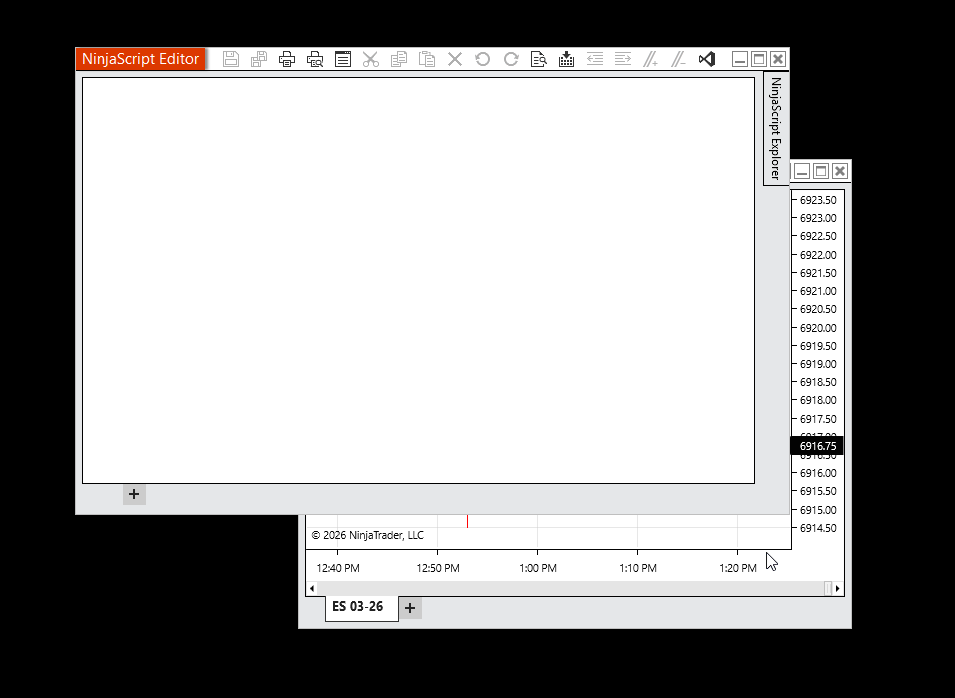Screen dimensions: 955x698
Task: Compile the NinjaScript code
Action: tap(566, 58)
